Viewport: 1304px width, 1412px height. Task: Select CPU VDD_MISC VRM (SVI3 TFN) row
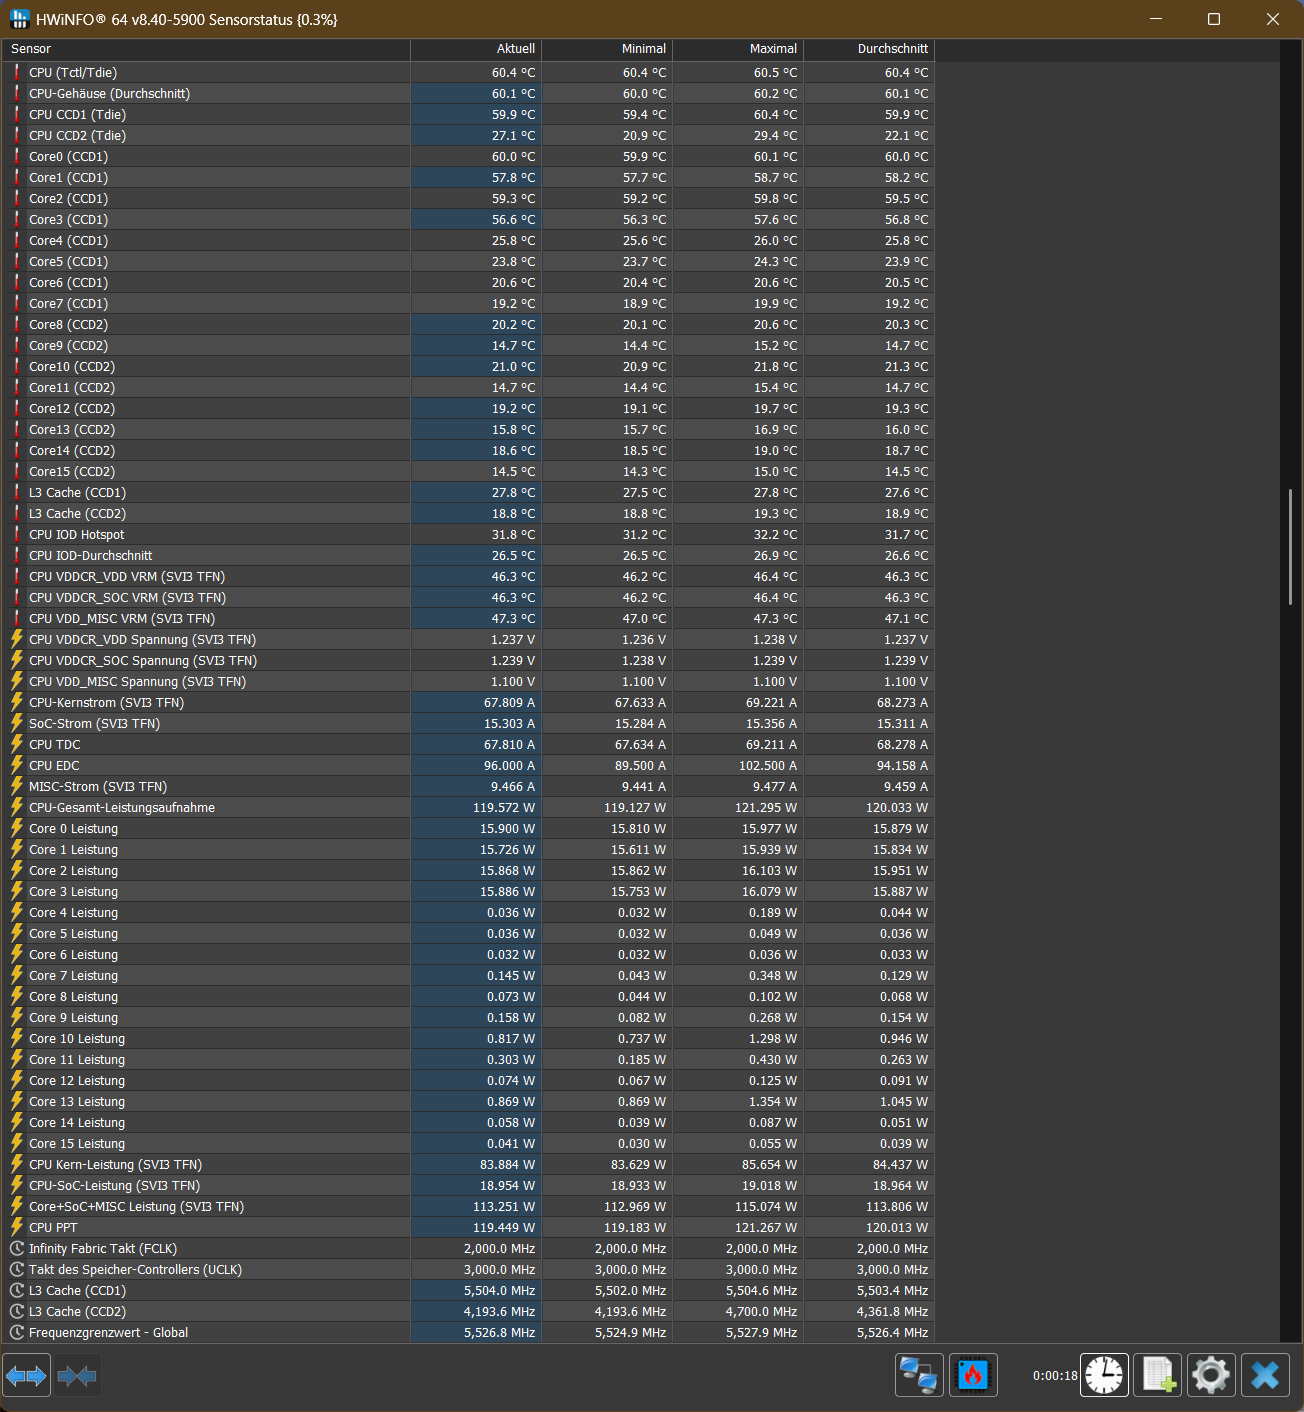469,619
